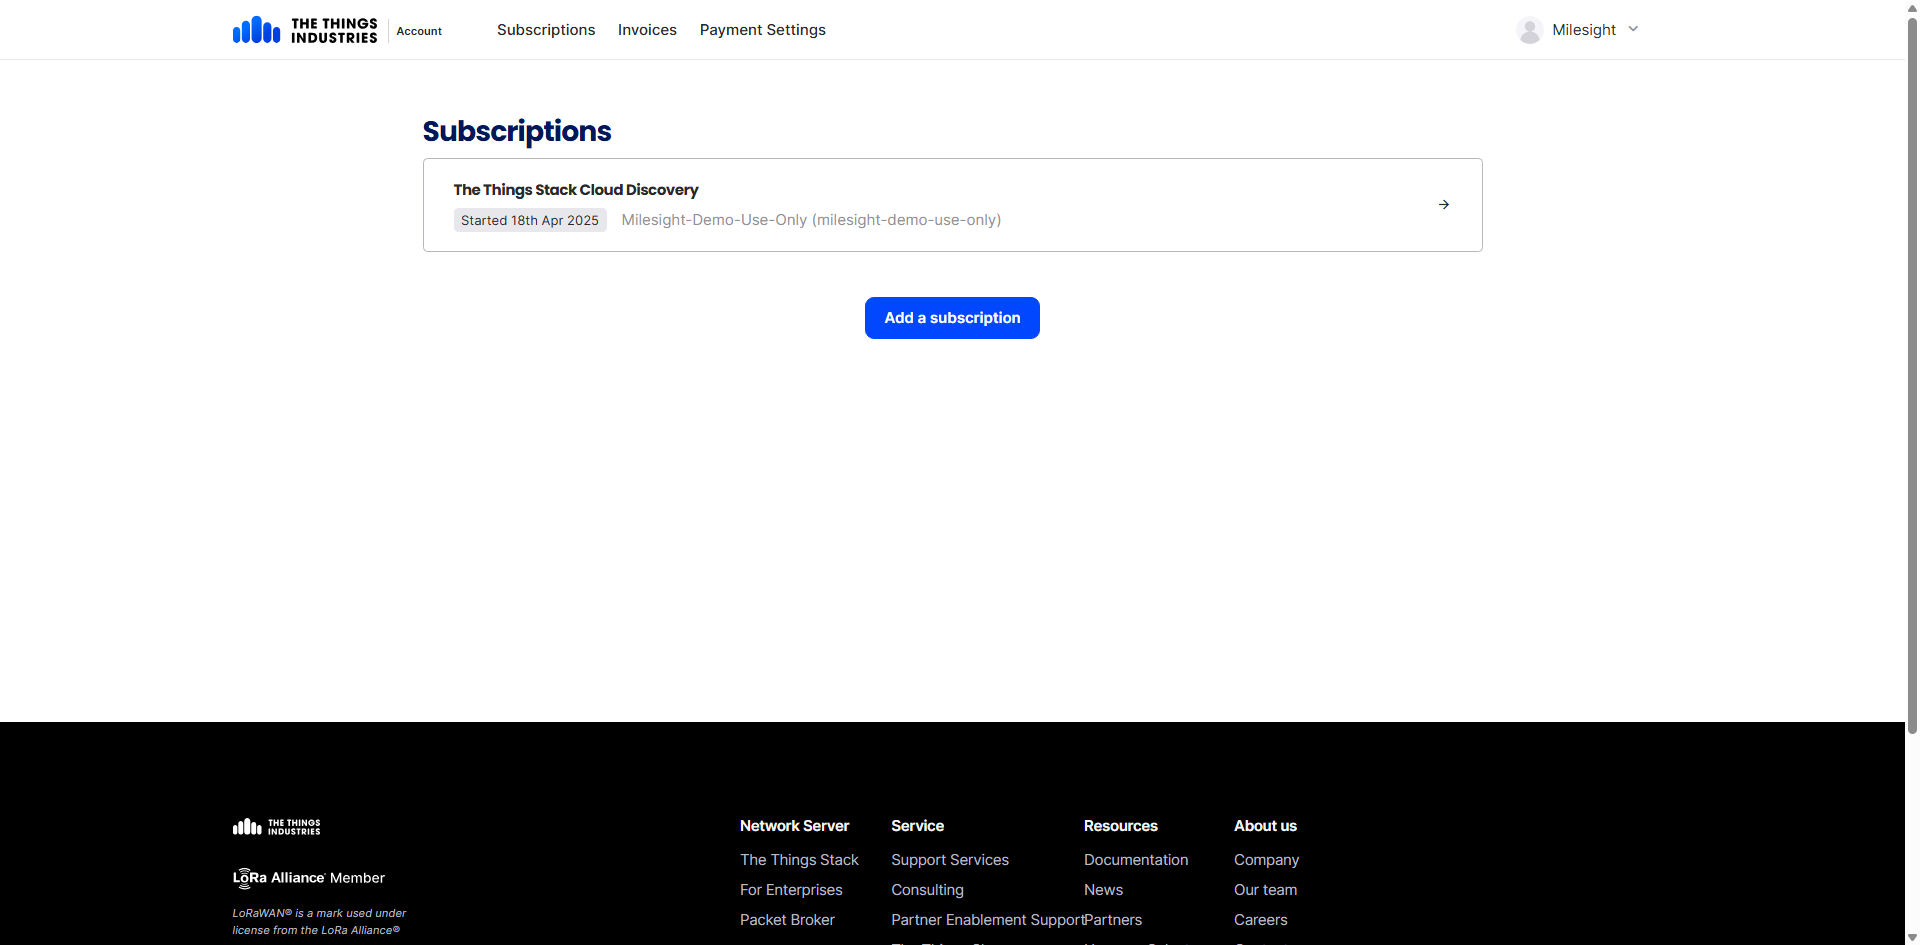
Task: Click the Add a subscription button
Action: tap(952, 318)
